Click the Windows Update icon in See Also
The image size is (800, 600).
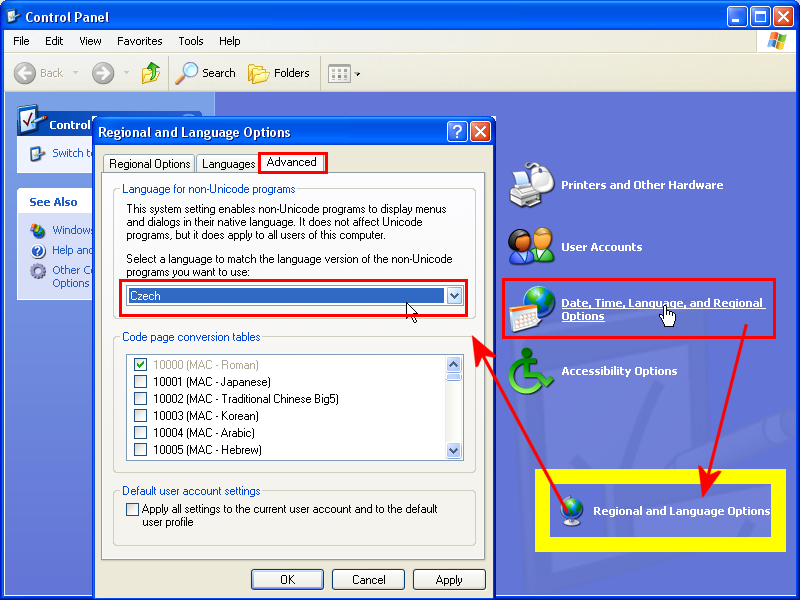38,231
